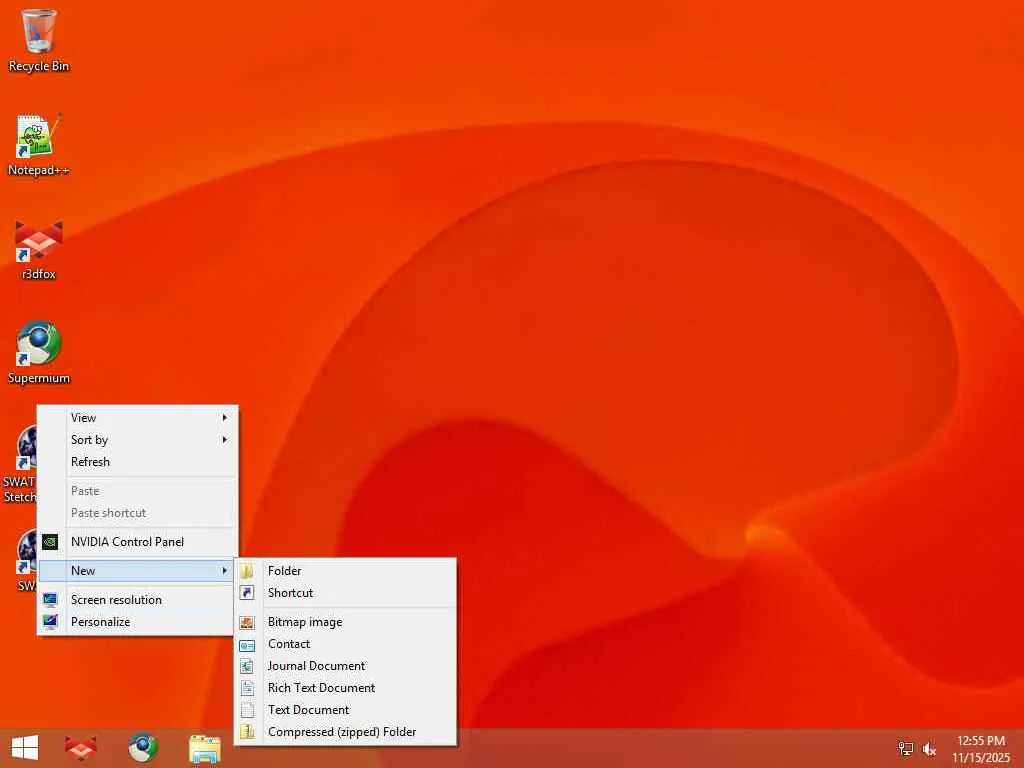Create a new Journal Document
The height and width of the screenshot is (768, 1024).
[345, 666]
